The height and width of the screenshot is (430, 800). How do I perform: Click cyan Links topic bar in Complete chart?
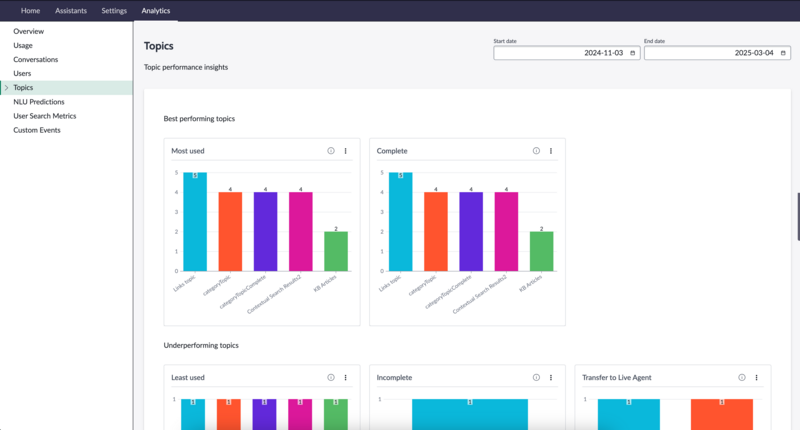coord(401,222)
